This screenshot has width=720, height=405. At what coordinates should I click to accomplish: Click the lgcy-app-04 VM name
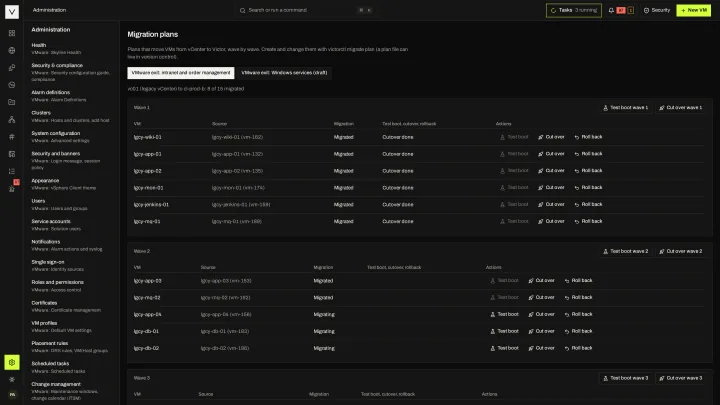click(147, 315)
